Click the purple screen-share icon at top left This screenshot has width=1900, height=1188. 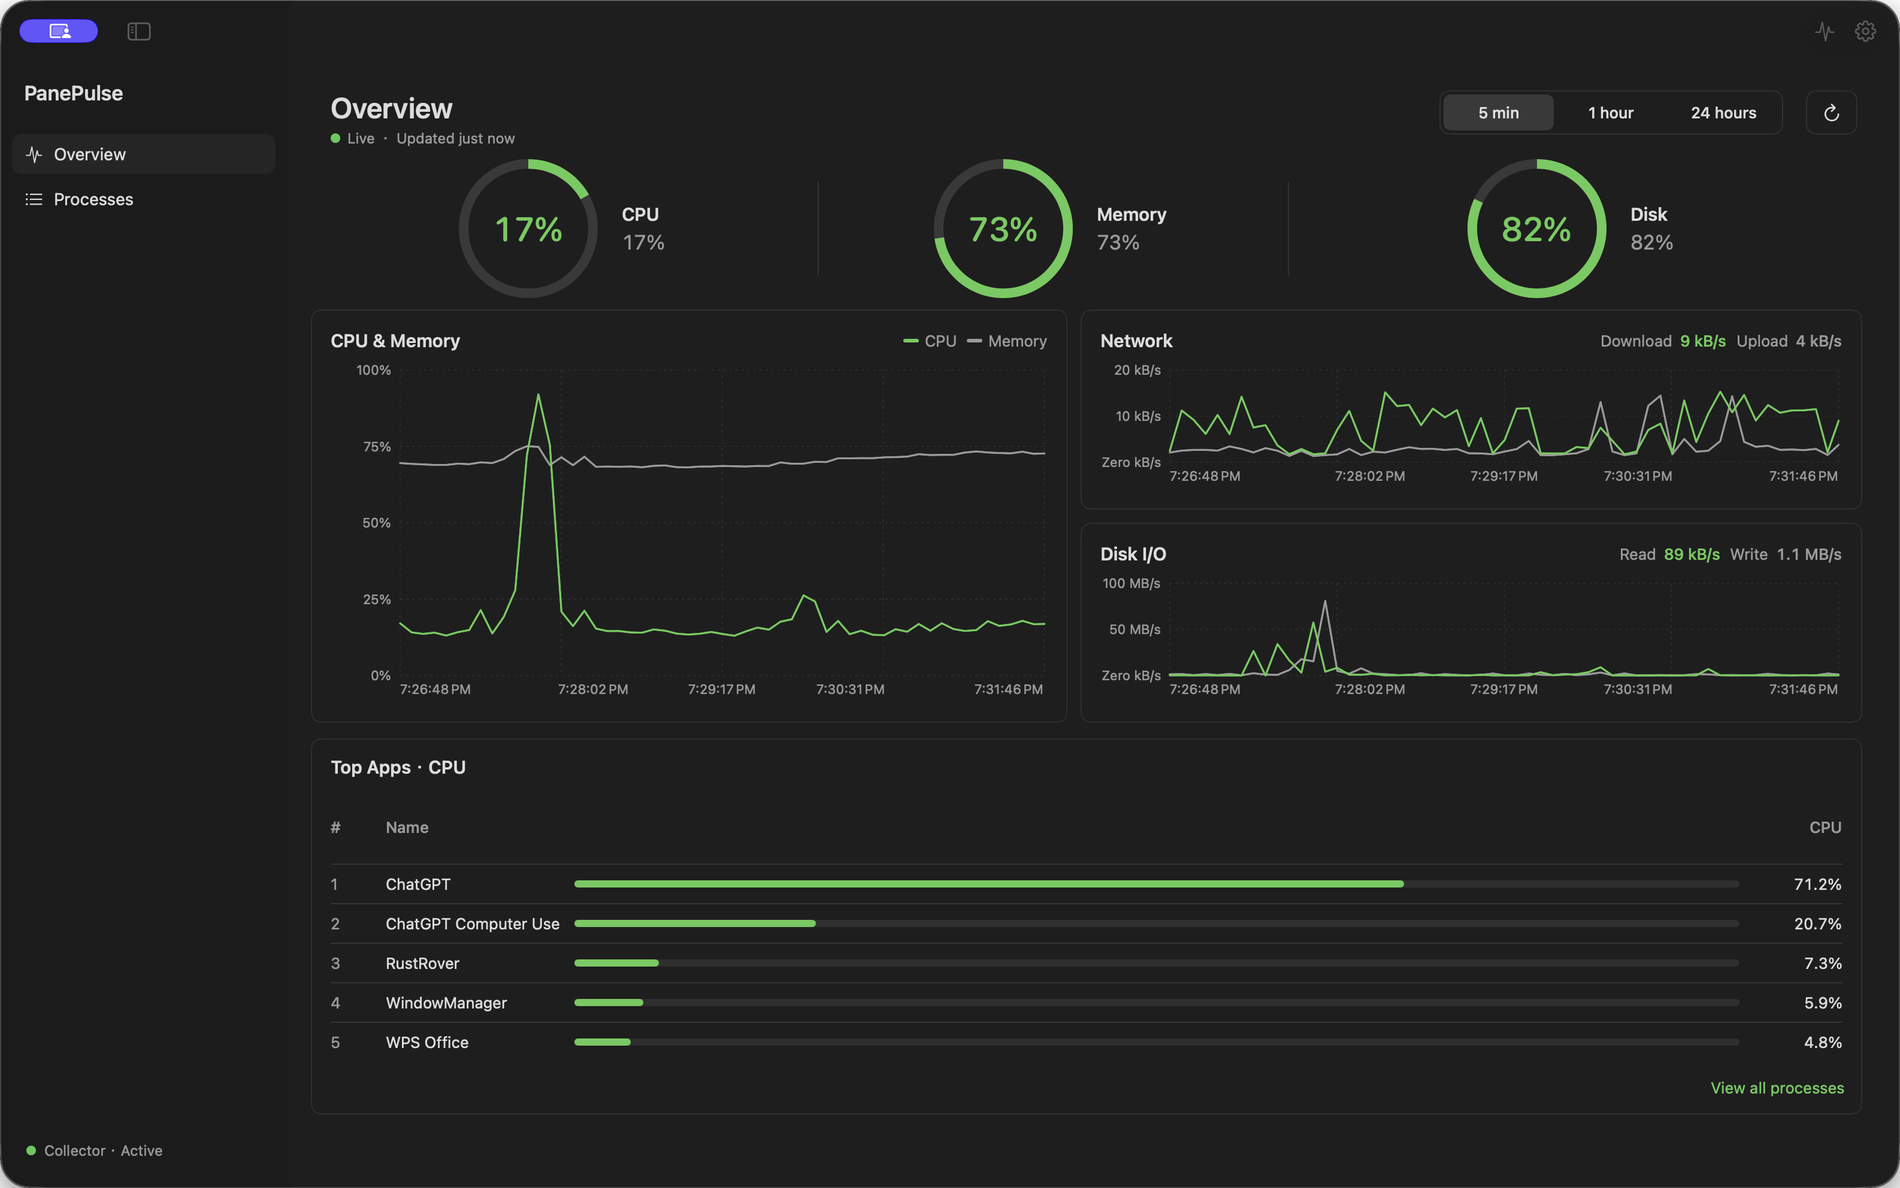click(x=59, y=31)
